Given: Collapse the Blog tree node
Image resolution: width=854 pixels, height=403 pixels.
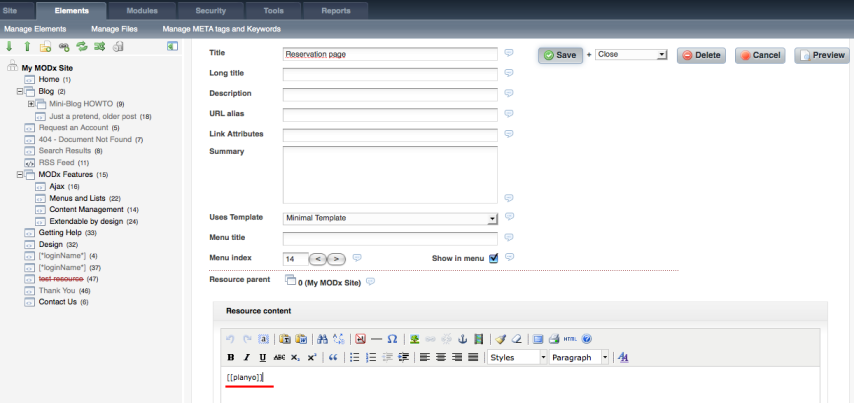Looking at the screenshot, I should point(20,91).
